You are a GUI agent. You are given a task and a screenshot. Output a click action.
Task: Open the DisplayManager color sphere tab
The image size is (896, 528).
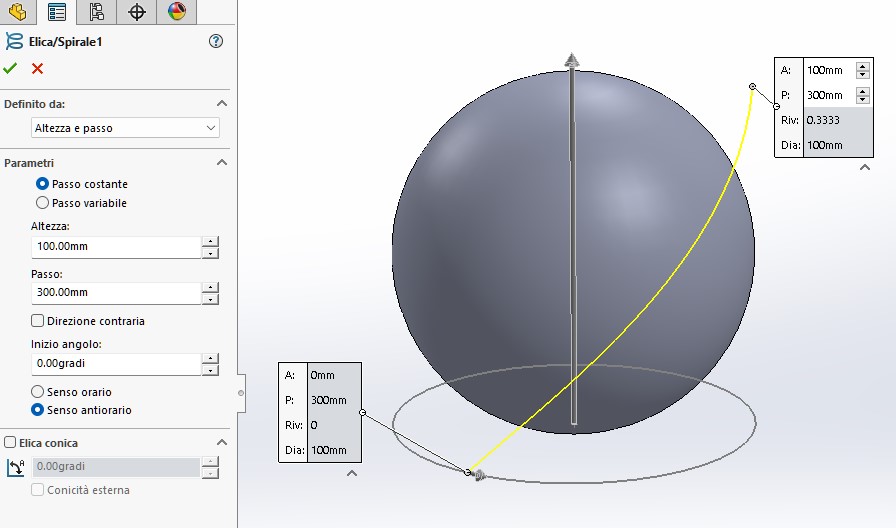tap(176, 12)
